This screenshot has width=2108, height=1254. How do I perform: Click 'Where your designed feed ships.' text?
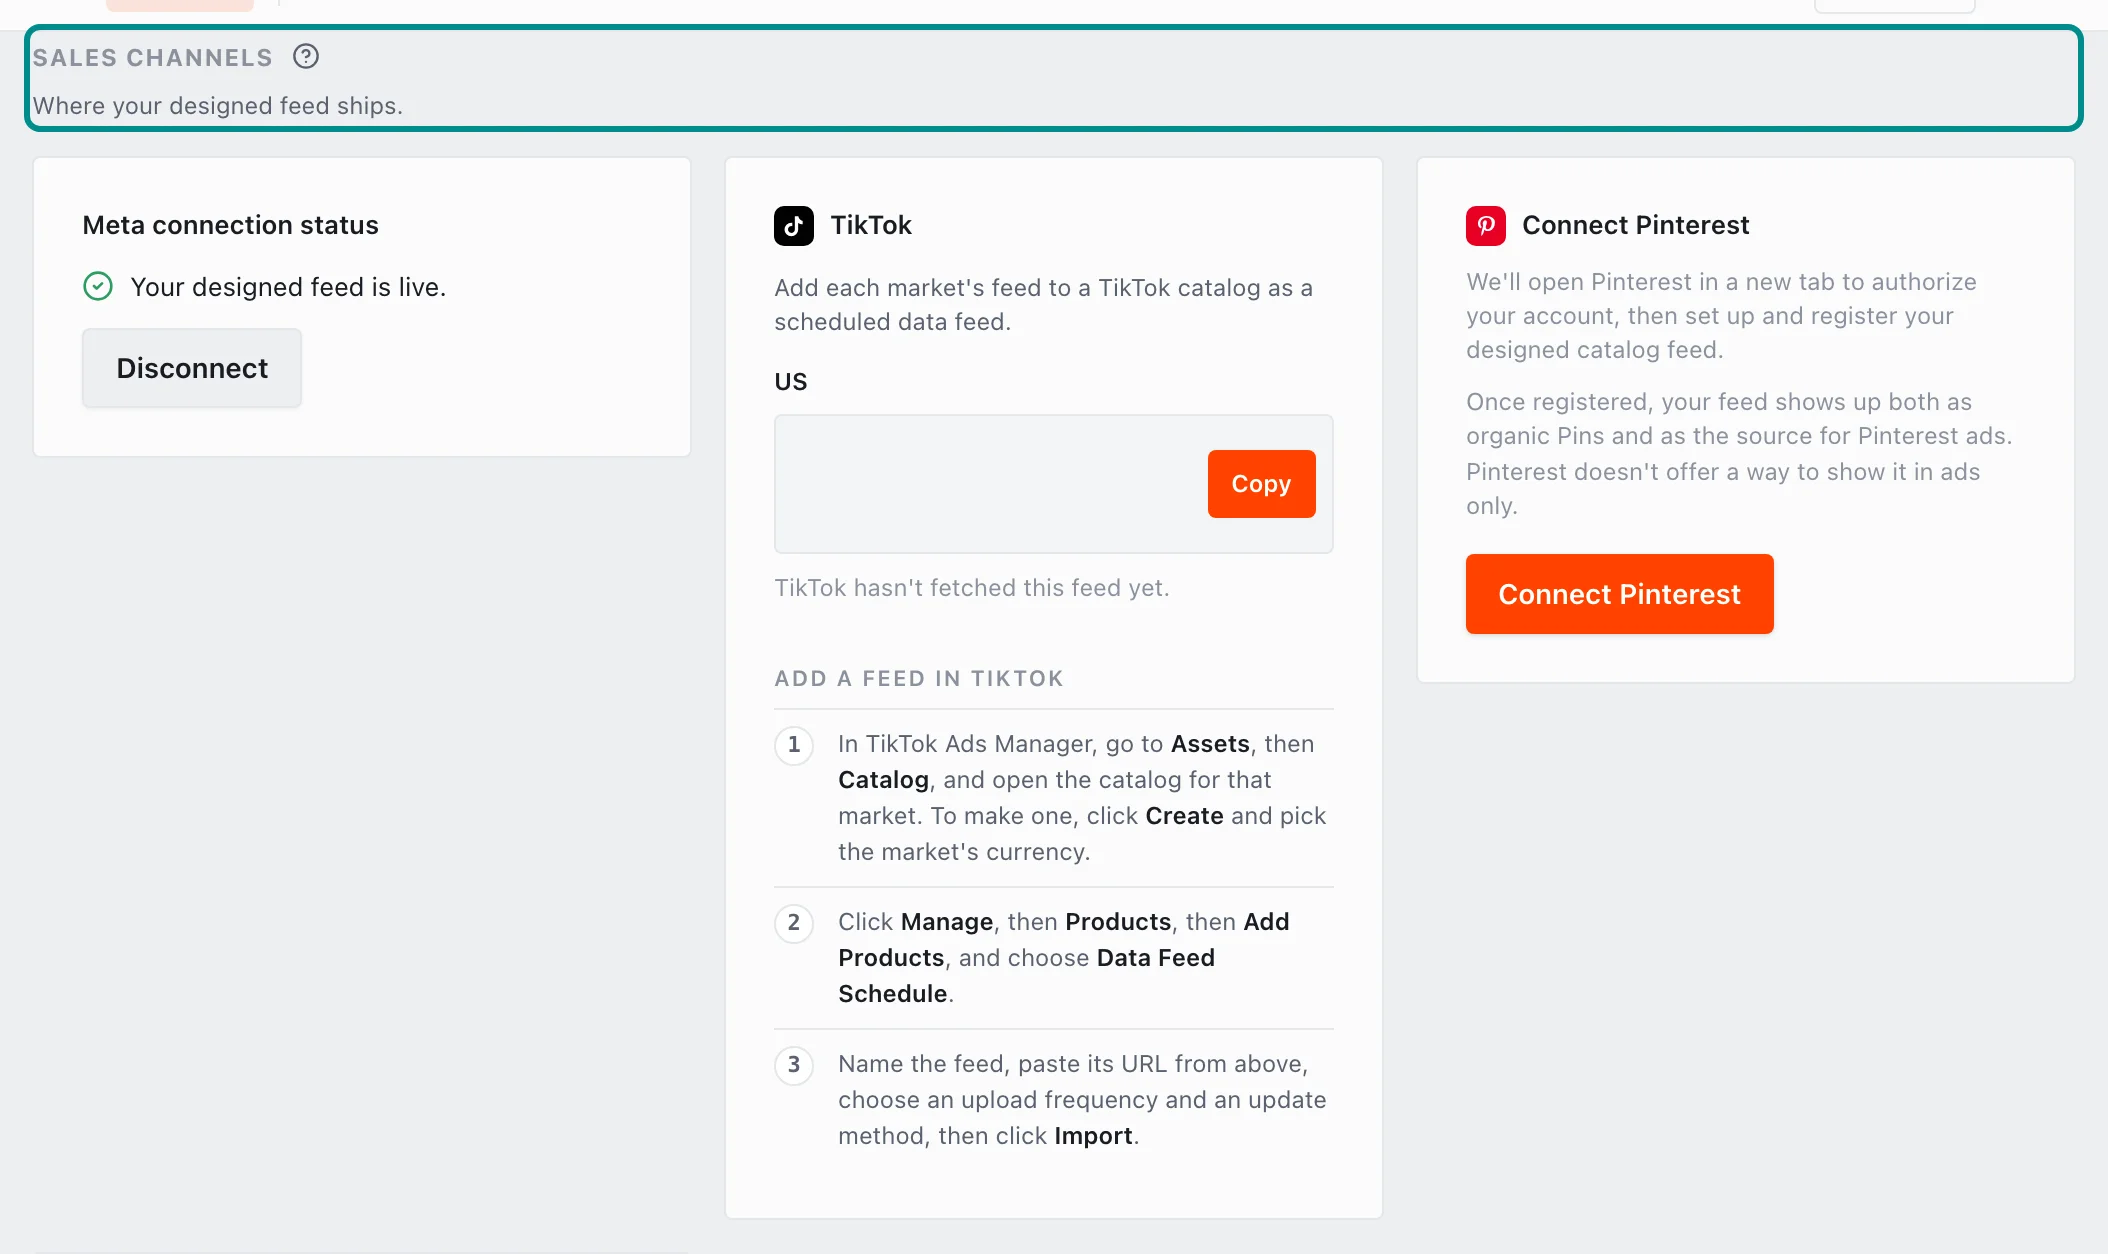(218, 106)
